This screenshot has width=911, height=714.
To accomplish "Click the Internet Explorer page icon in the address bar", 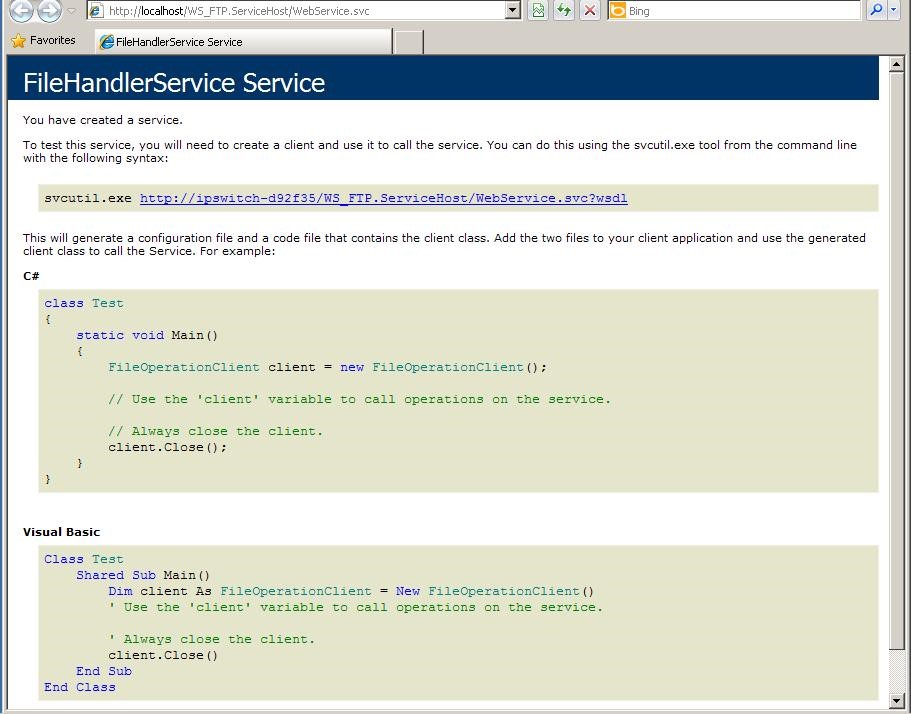I will coord(96,11).
